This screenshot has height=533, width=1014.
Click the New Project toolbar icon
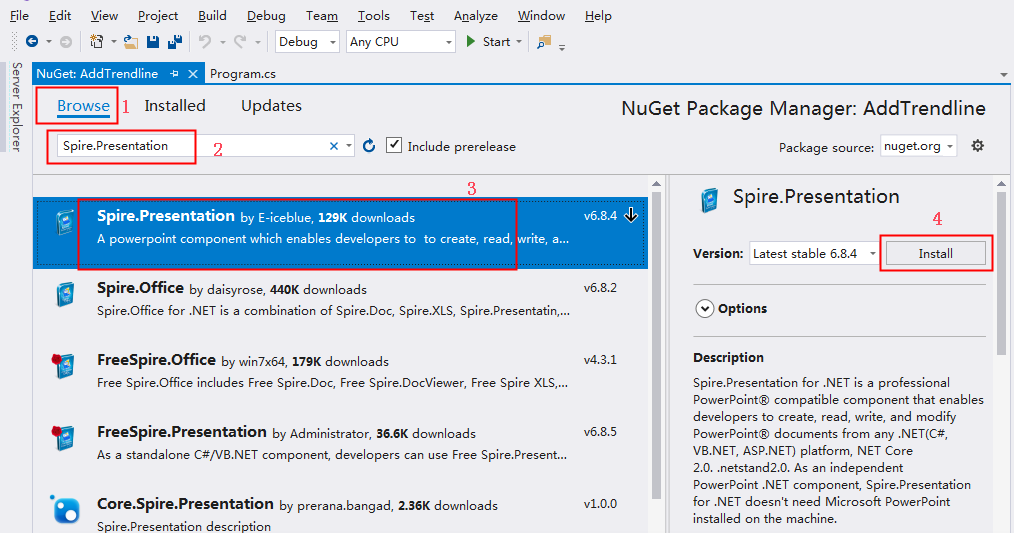(96, 42)
